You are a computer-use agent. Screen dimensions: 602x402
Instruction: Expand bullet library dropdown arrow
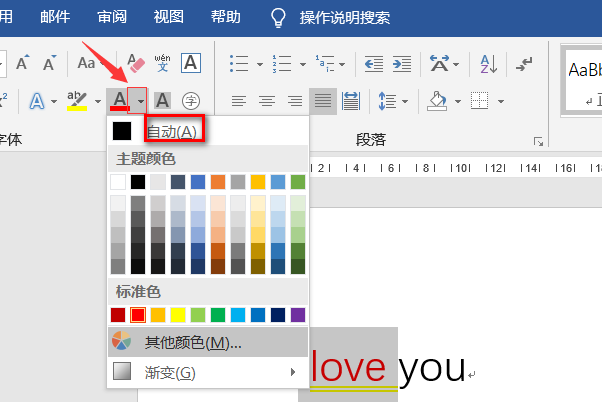260,64
